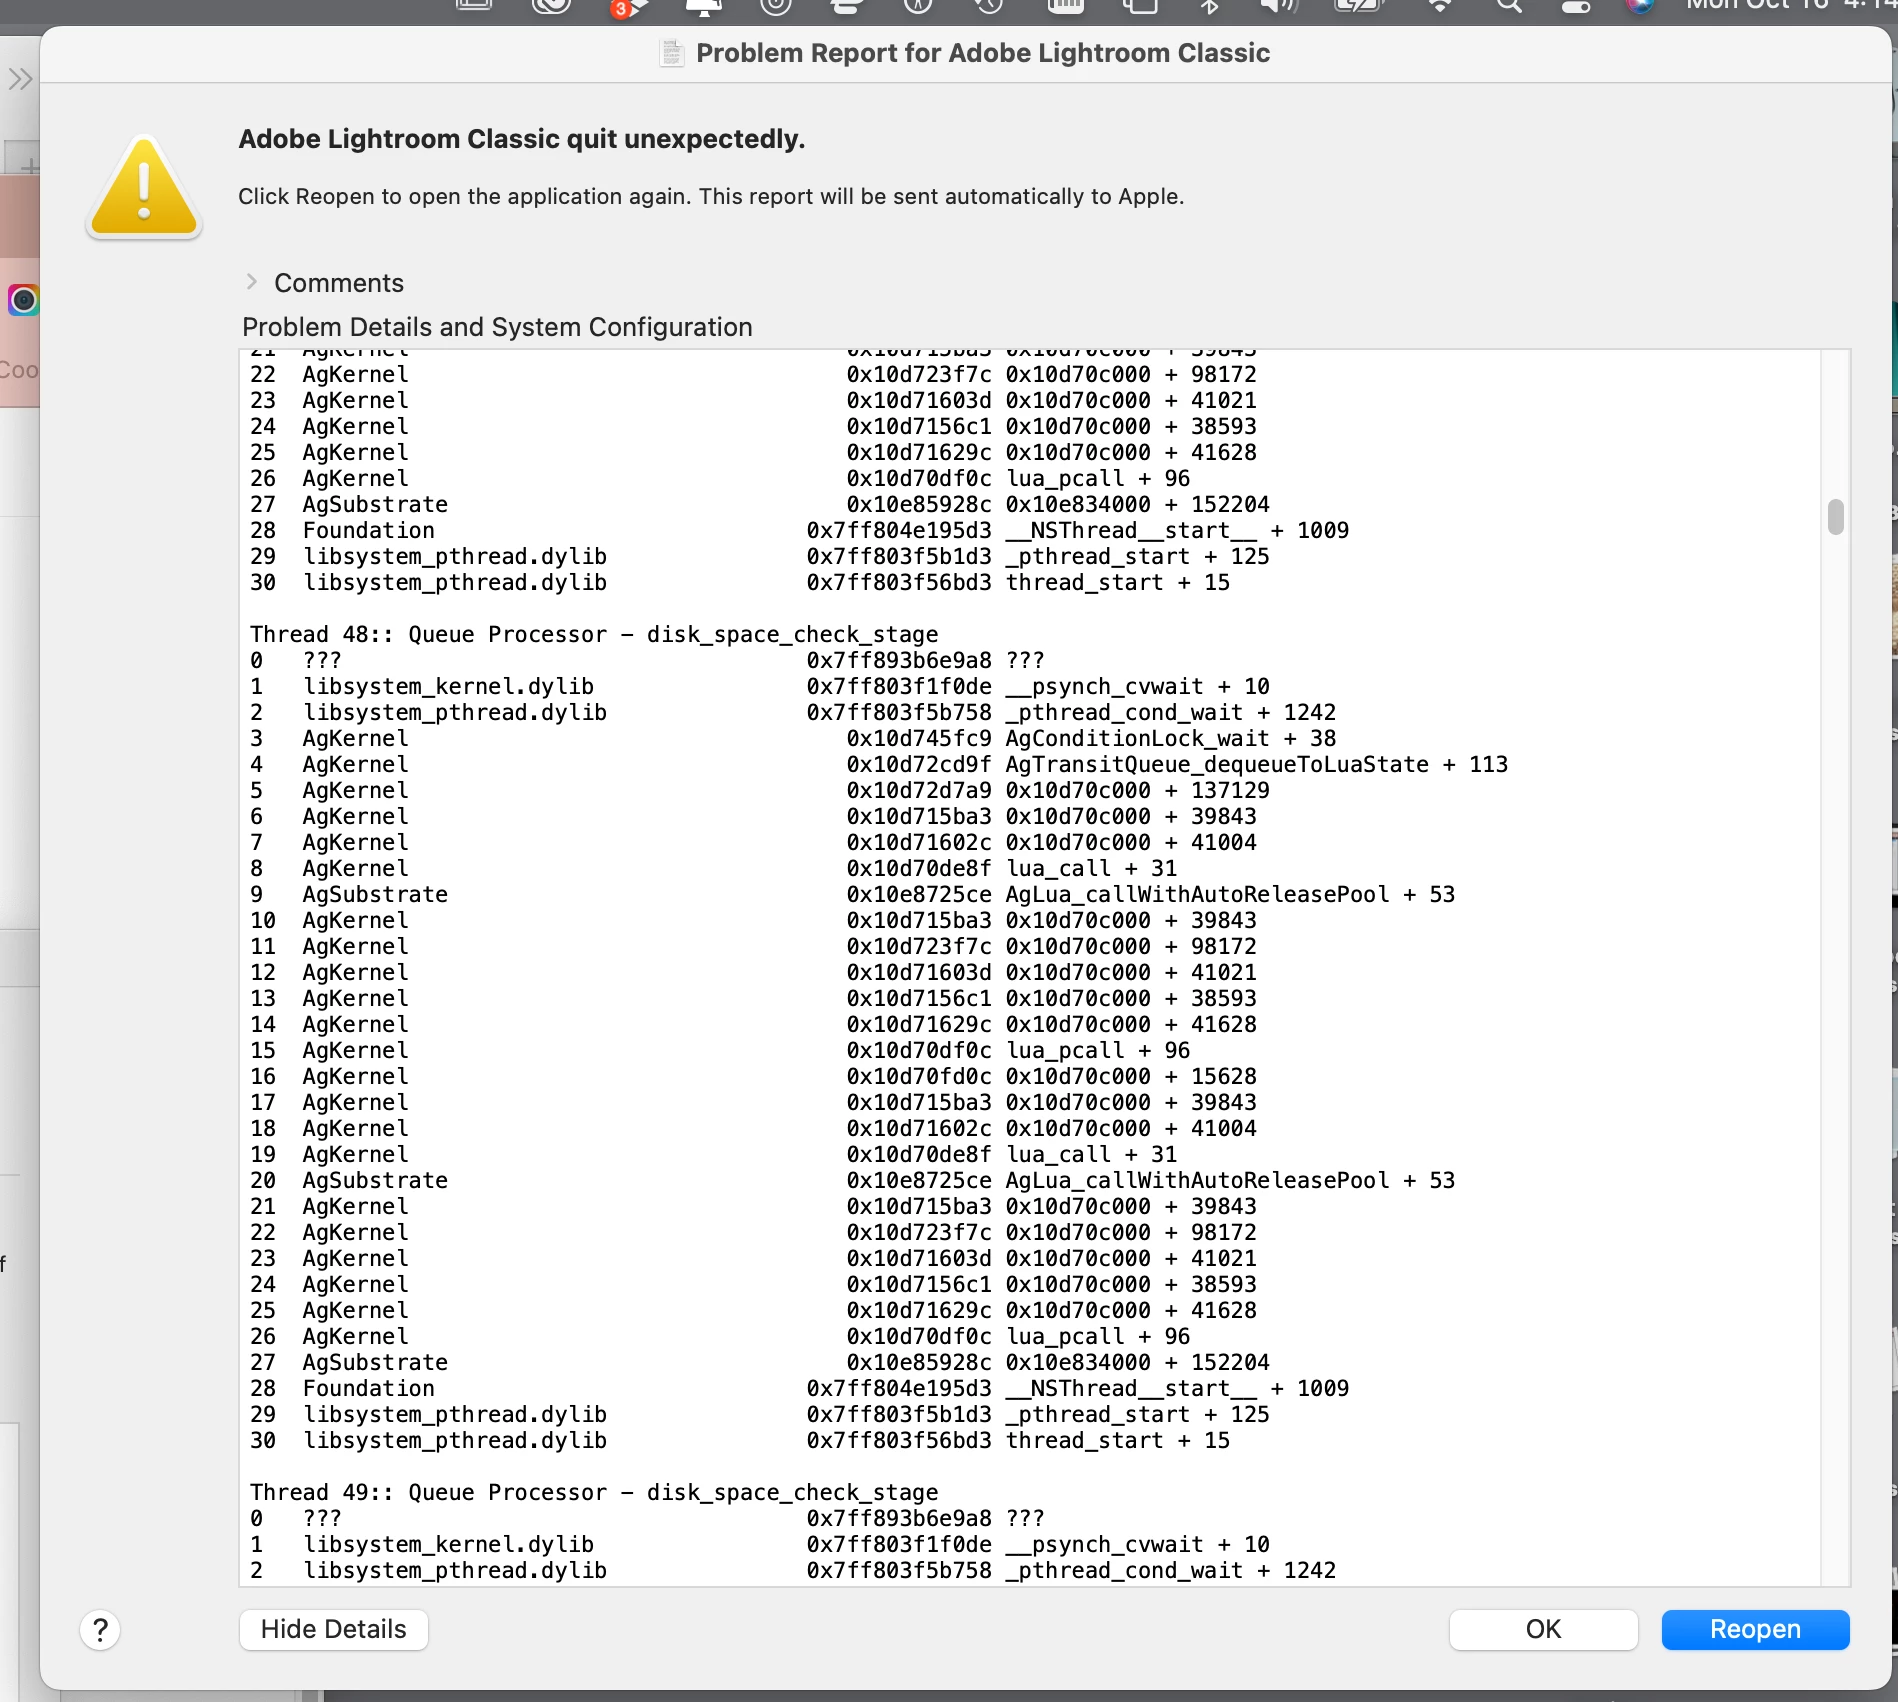Open Spotlight search in the menu bar

pyautogui.click(x=1509, y=6)
